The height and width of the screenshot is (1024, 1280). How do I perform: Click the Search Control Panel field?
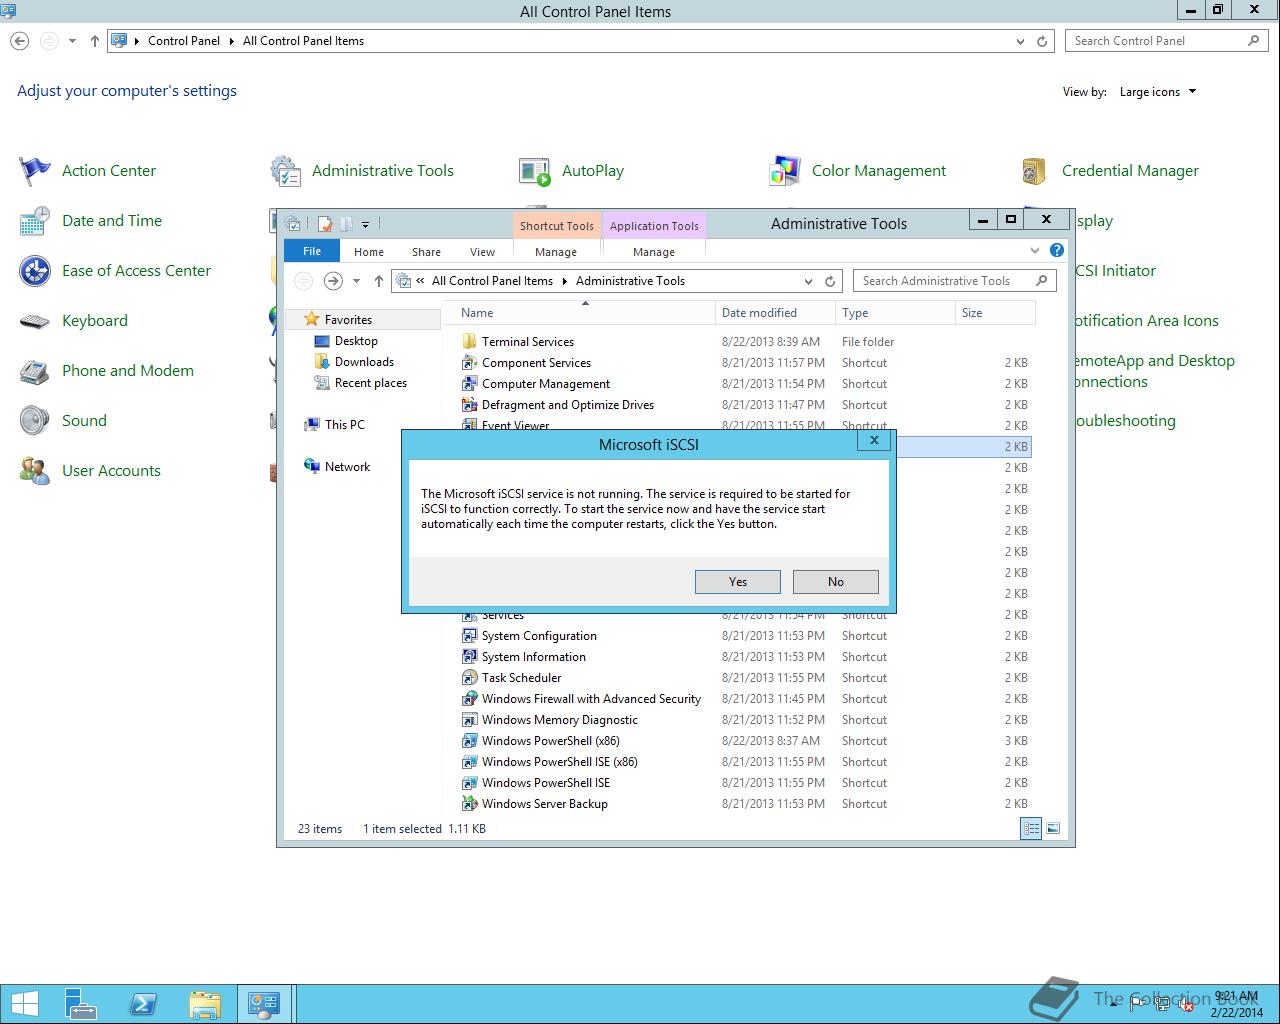1167,41
